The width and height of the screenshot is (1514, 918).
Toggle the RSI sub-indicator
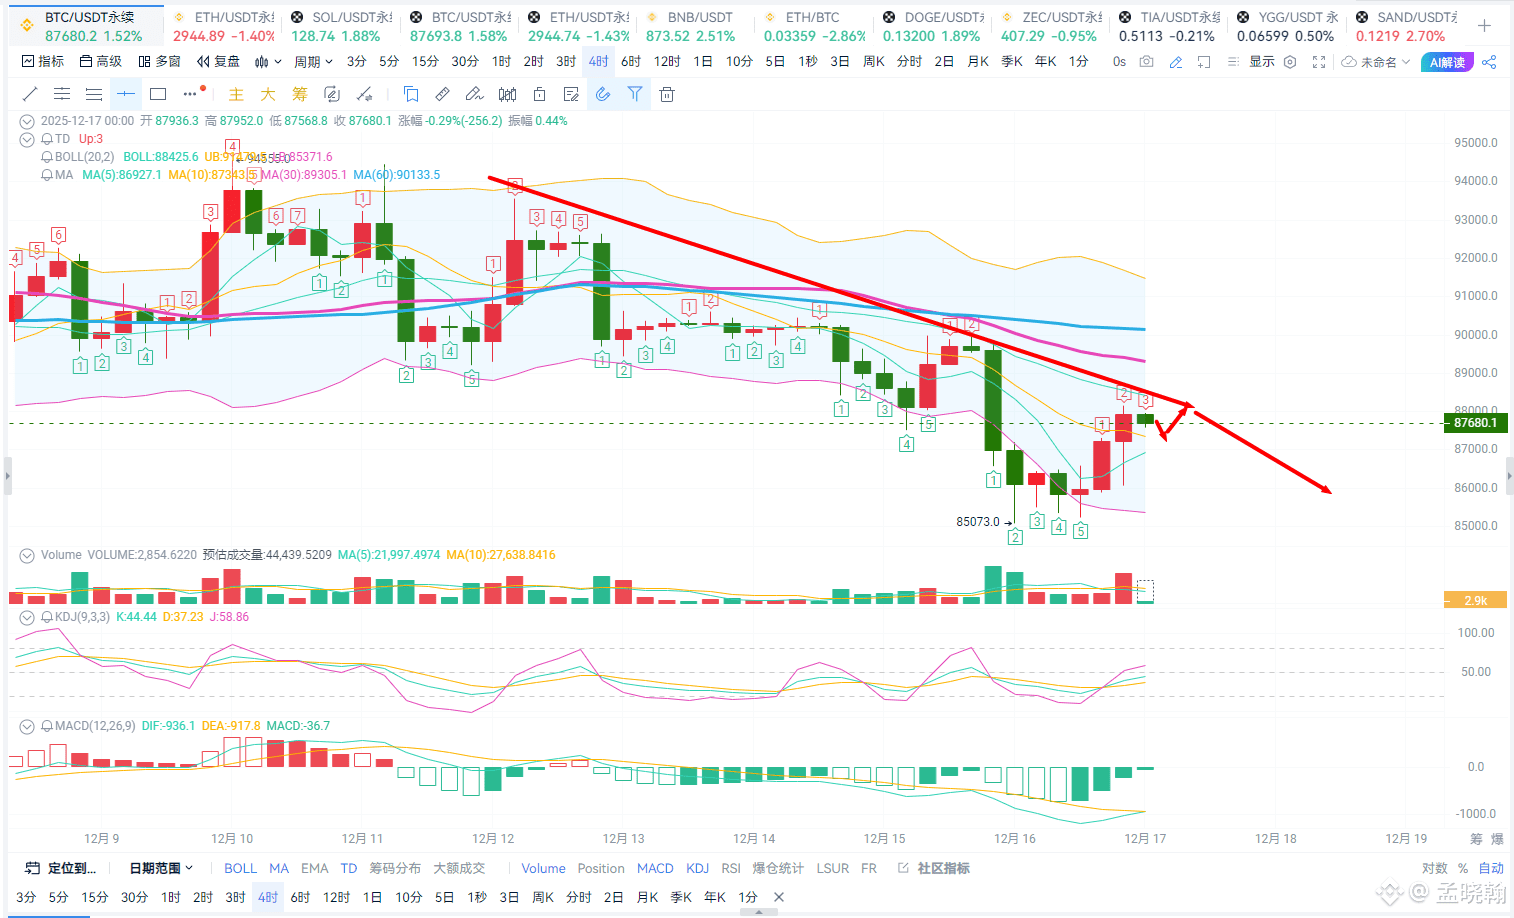pos(731,868)
